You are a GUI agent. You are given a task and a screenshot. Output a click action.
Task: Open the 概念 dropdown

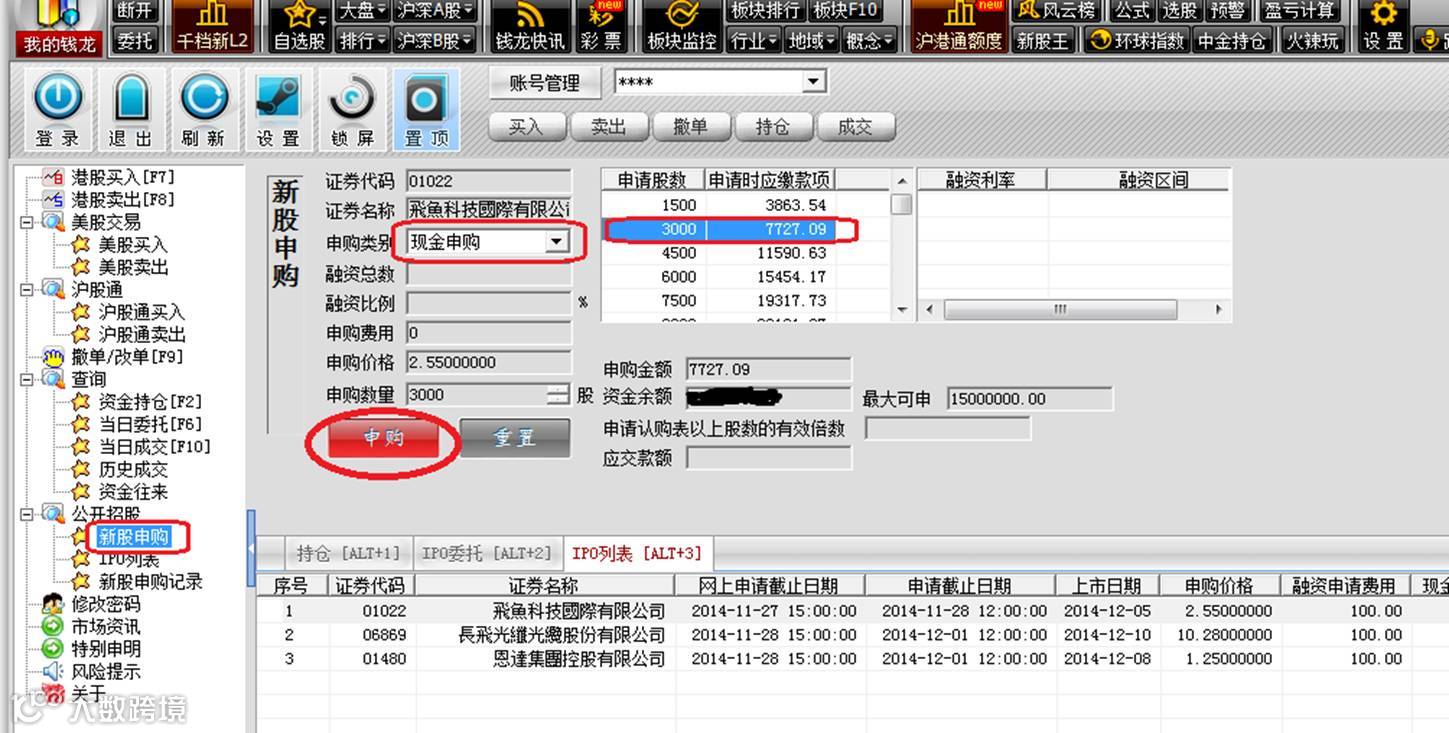(x=869, y=41)
